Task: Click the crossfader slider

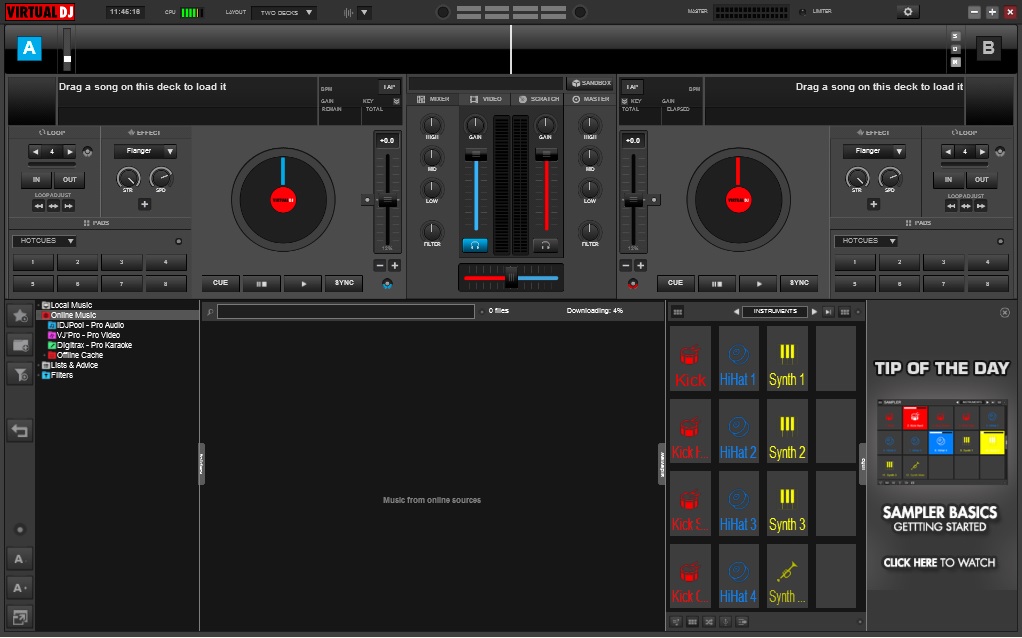Action: 510,278
